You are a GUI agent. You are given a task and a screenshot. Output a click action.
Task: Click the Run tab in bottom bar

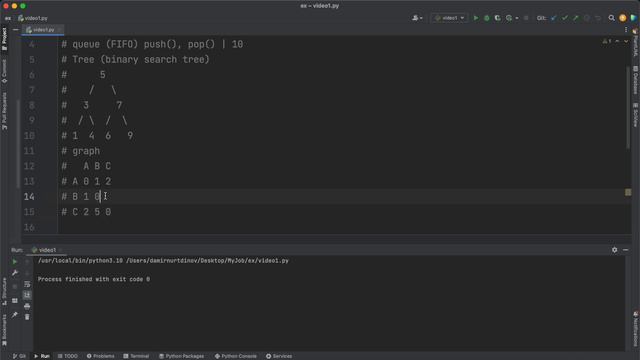coord(42,356)
